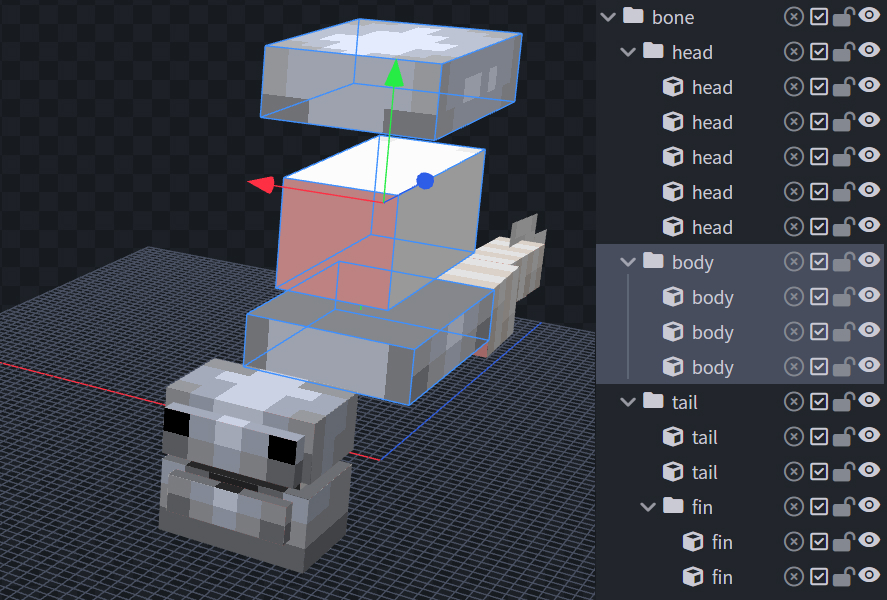Click the body group folder icon

point(653,261)
